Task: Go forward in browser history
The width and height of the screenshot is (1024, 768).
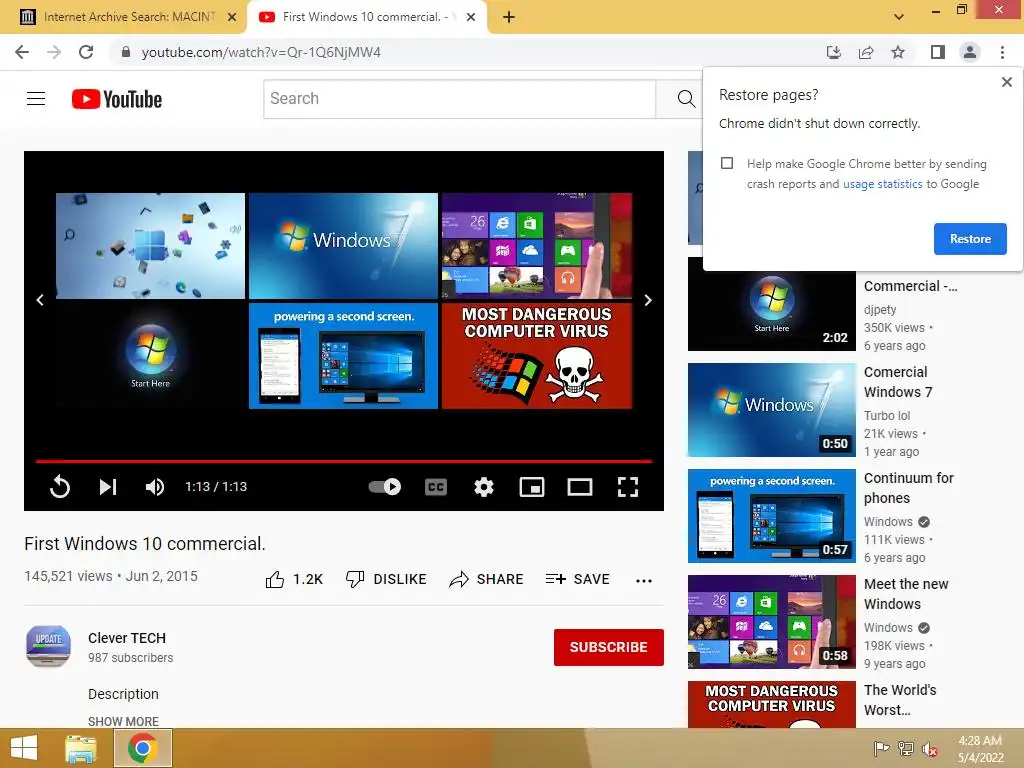Action: [x=54, y=52]
